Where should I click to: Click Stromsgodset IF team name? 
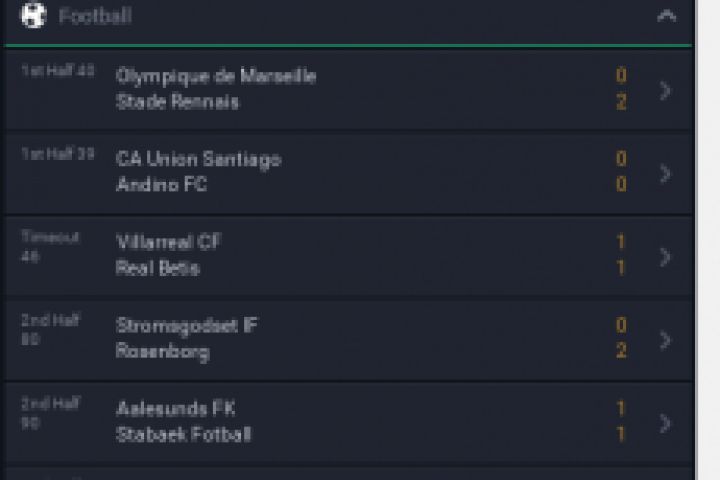(187, 325)
